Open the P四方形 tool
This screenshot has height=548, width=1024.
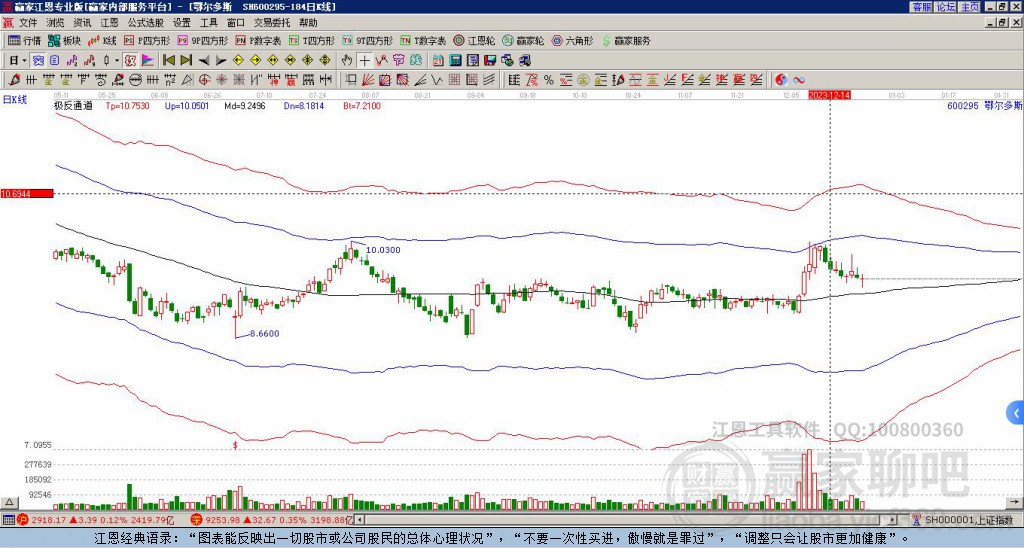click(147, 40)
